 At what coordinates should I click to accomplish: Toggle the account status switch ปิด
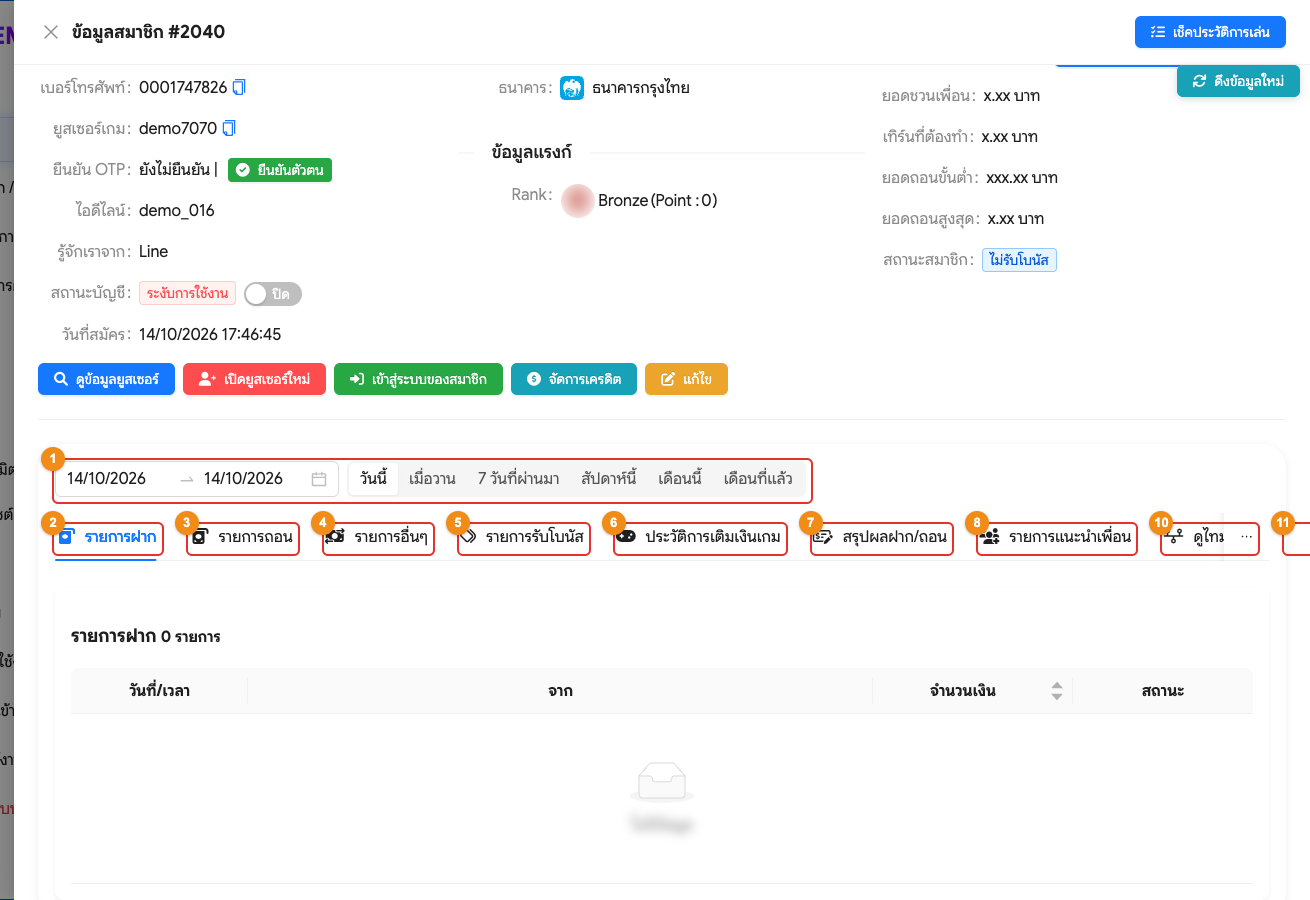click(273, 293)
